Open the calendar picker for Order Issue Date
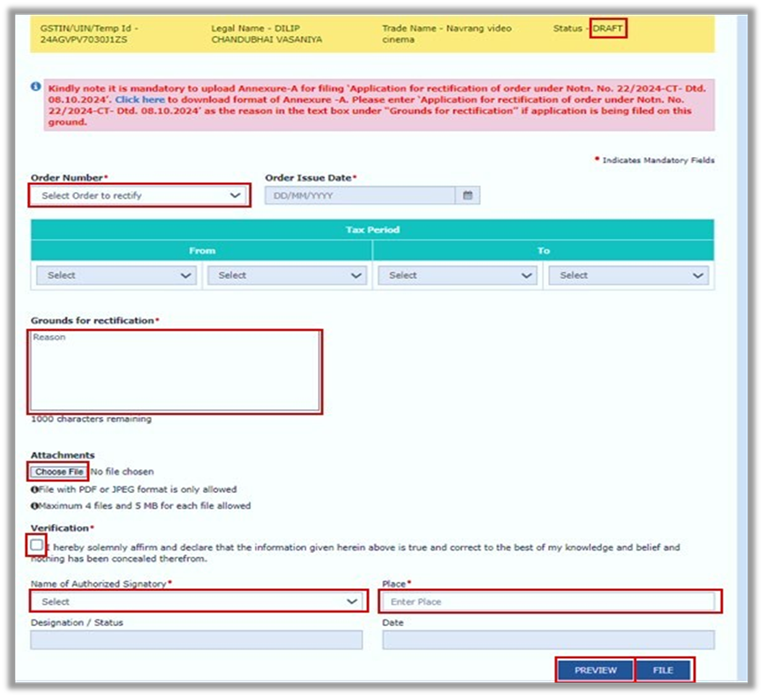The height and width of the screenshot is (697, 763). (x=467, y=196)
